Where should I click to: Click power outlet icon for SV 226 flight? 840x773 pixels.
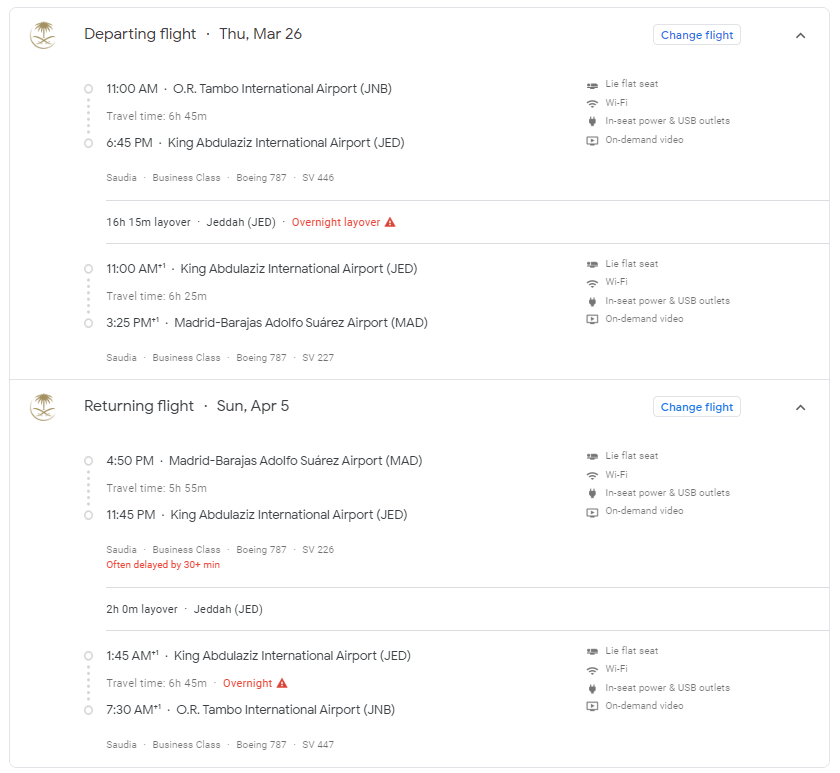coord(592,493)
